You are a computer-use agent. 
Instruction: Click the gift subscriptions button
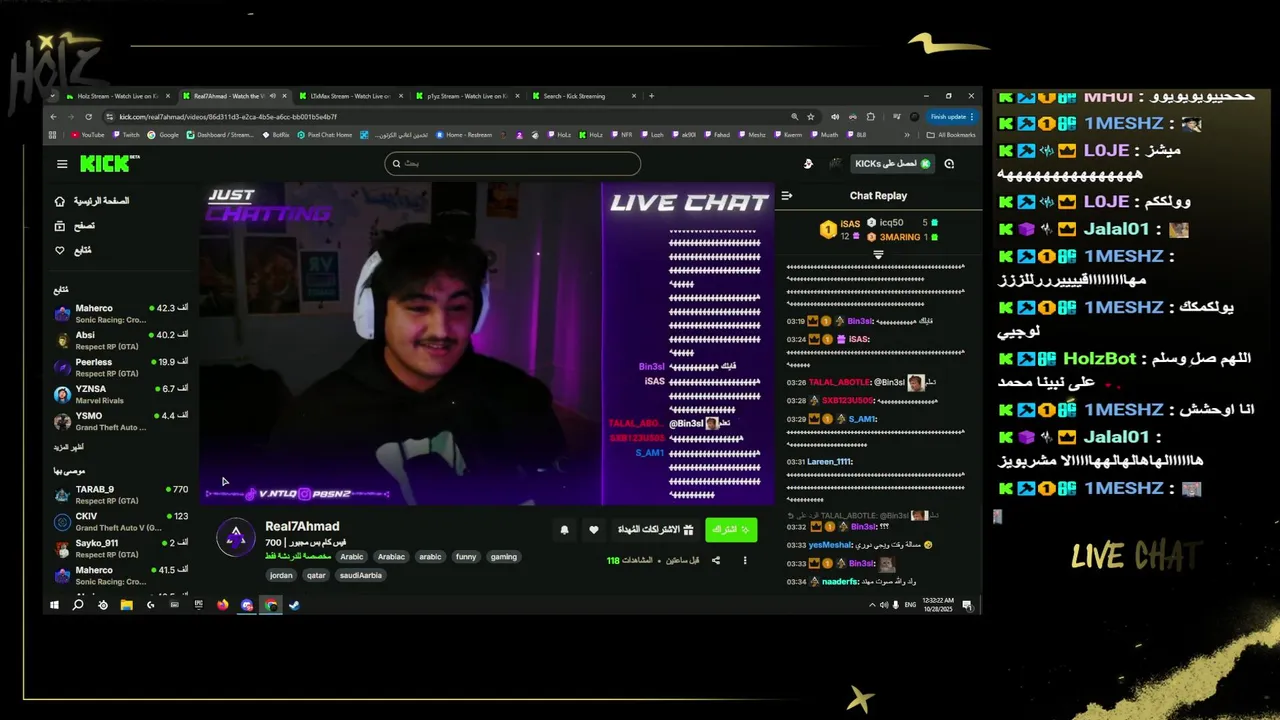pos(655,530)
